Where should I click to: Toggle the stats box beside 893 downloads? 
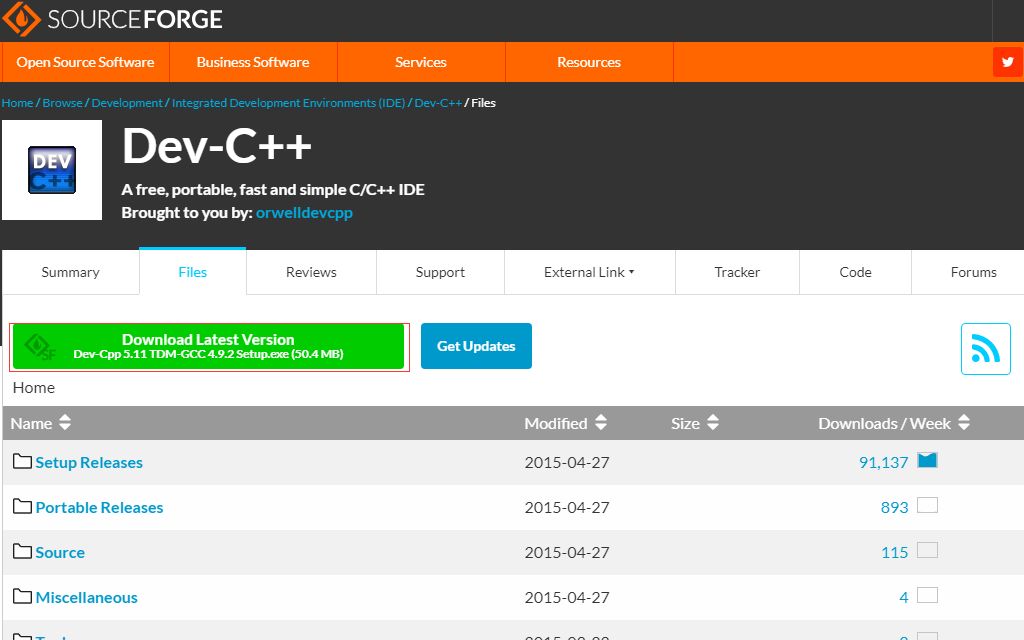[927, 505]
